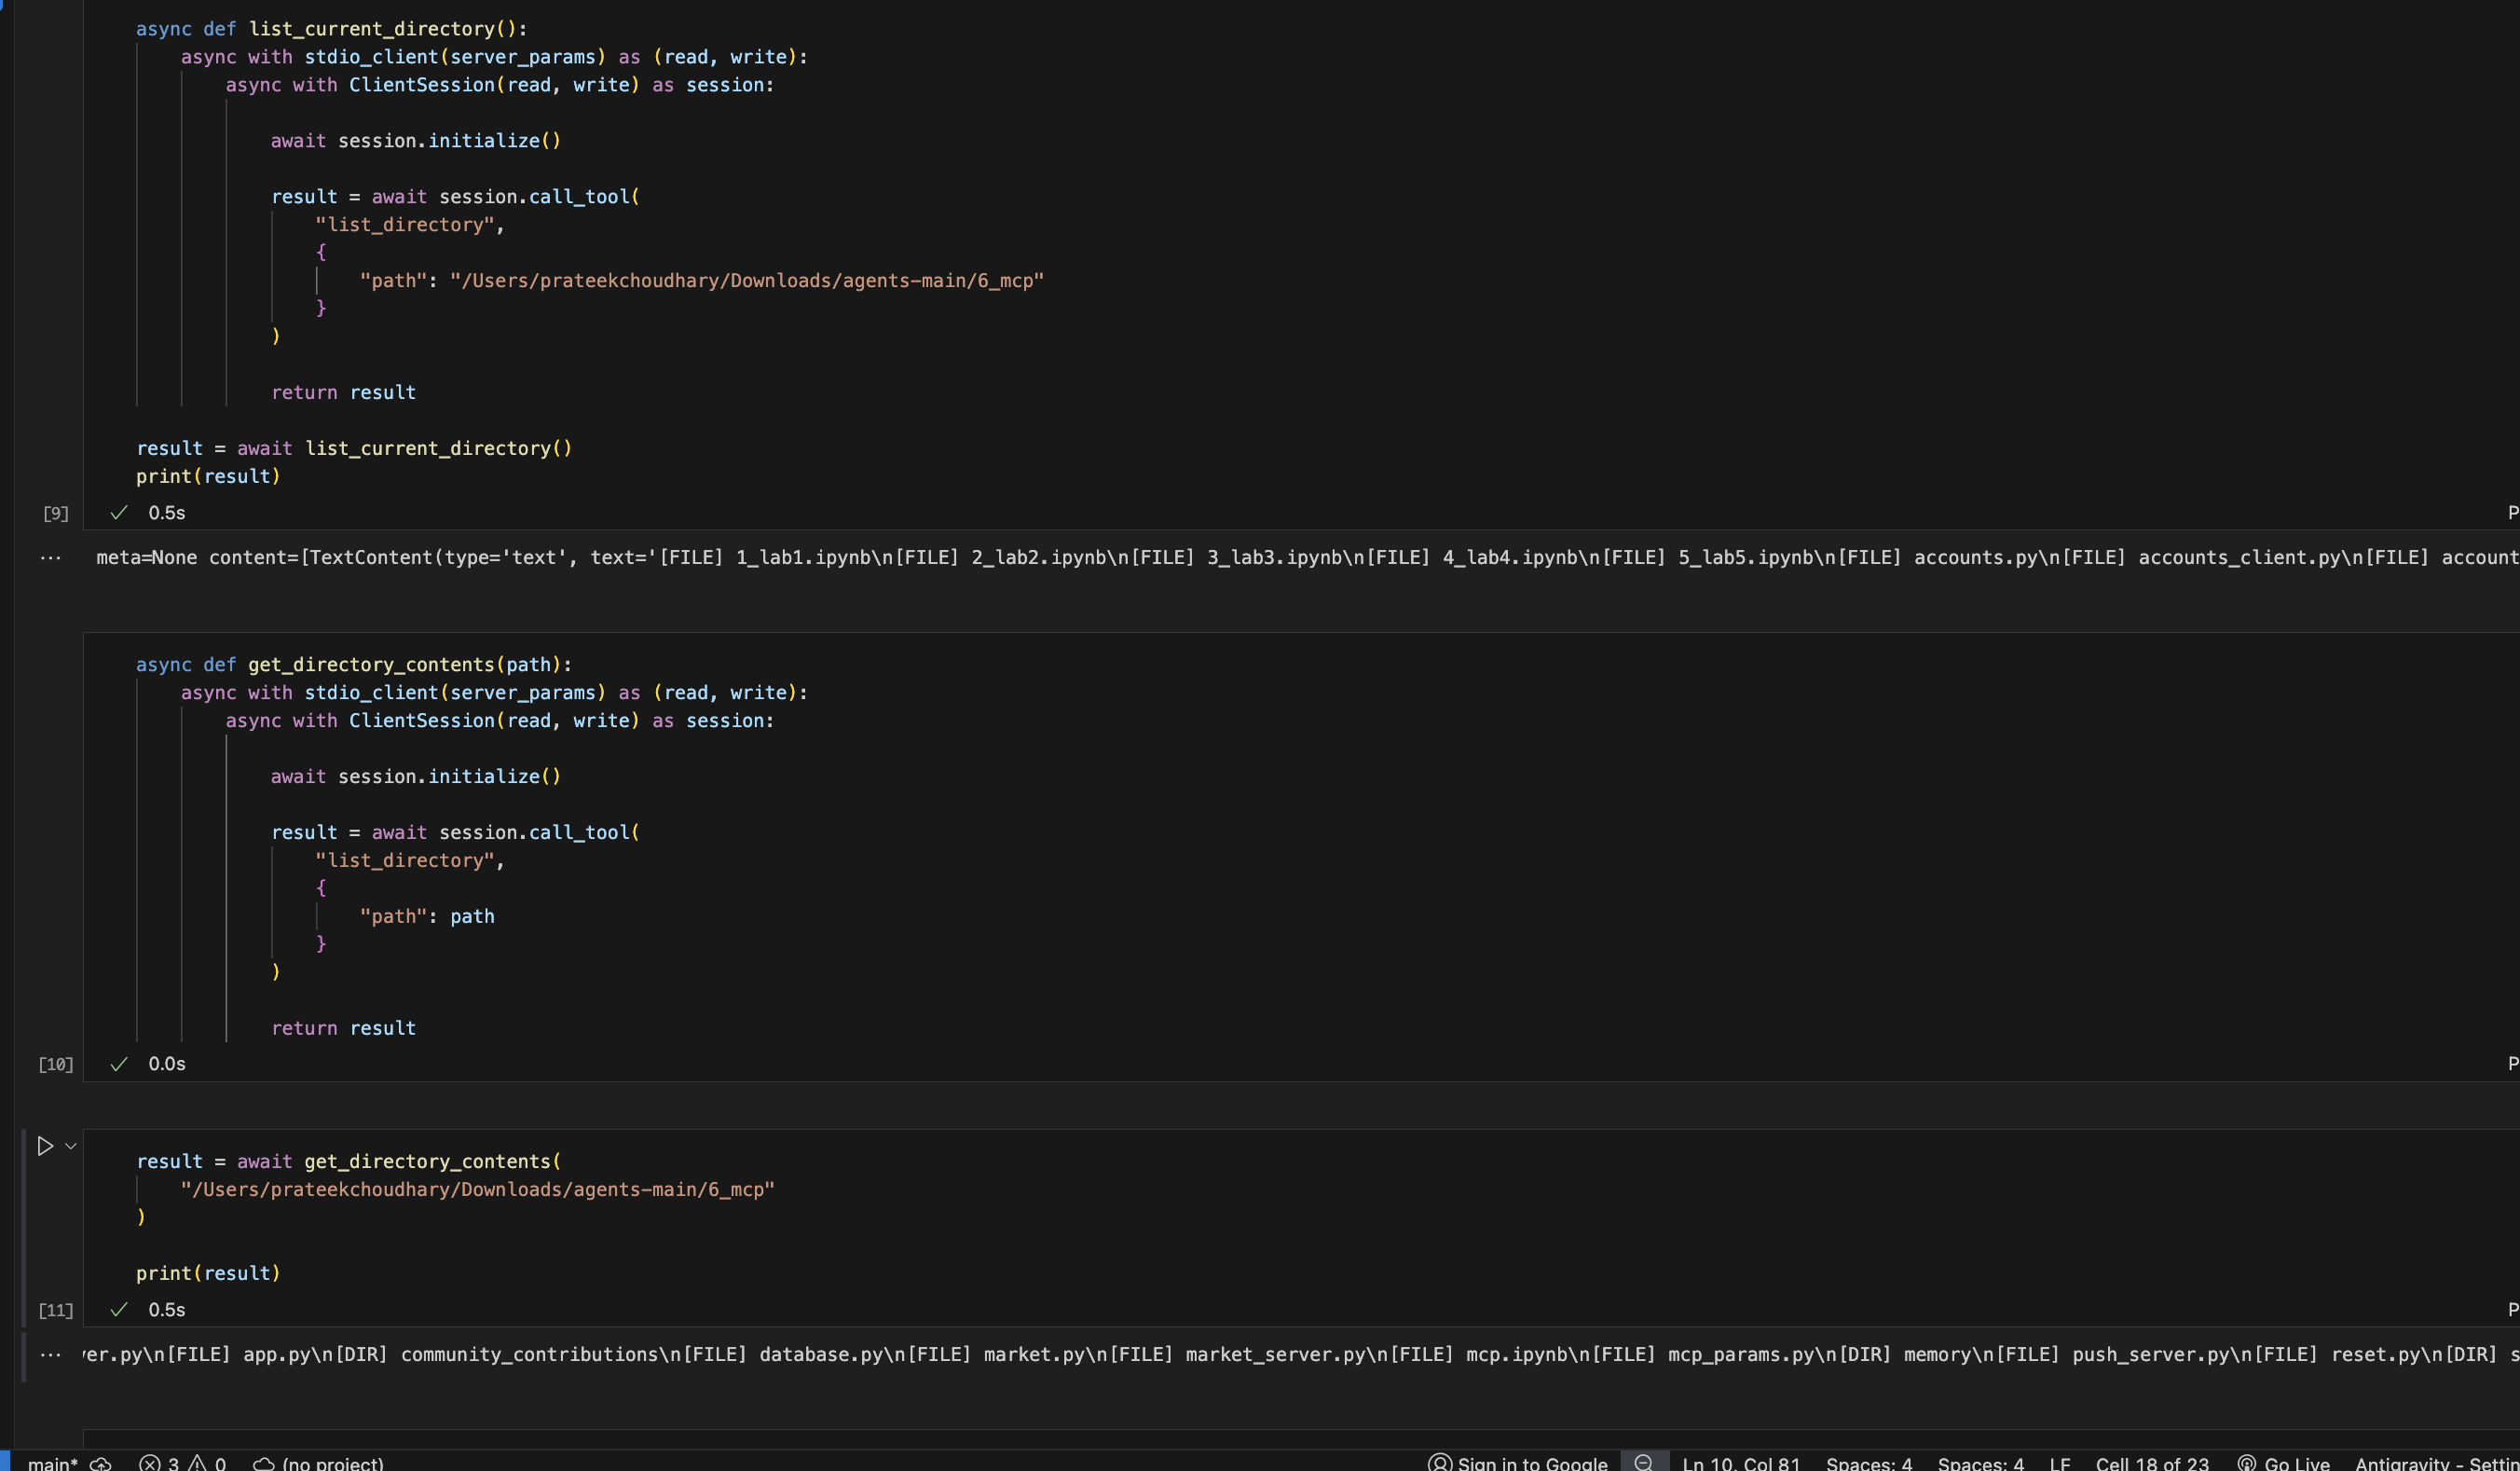Click '"path": path' line in cell 10

pyautogui.click(x=427, y=917)
